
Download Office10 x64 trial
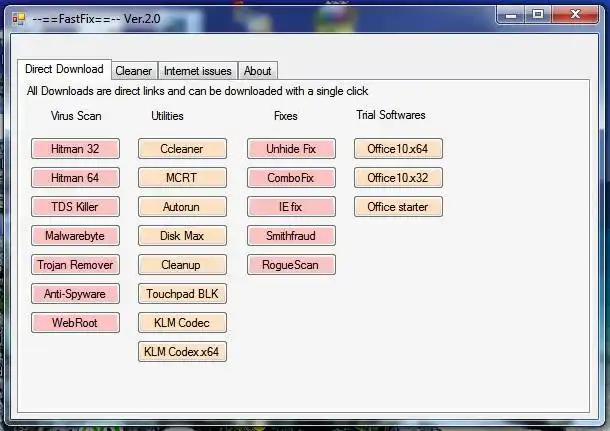(x=398, y=149)
